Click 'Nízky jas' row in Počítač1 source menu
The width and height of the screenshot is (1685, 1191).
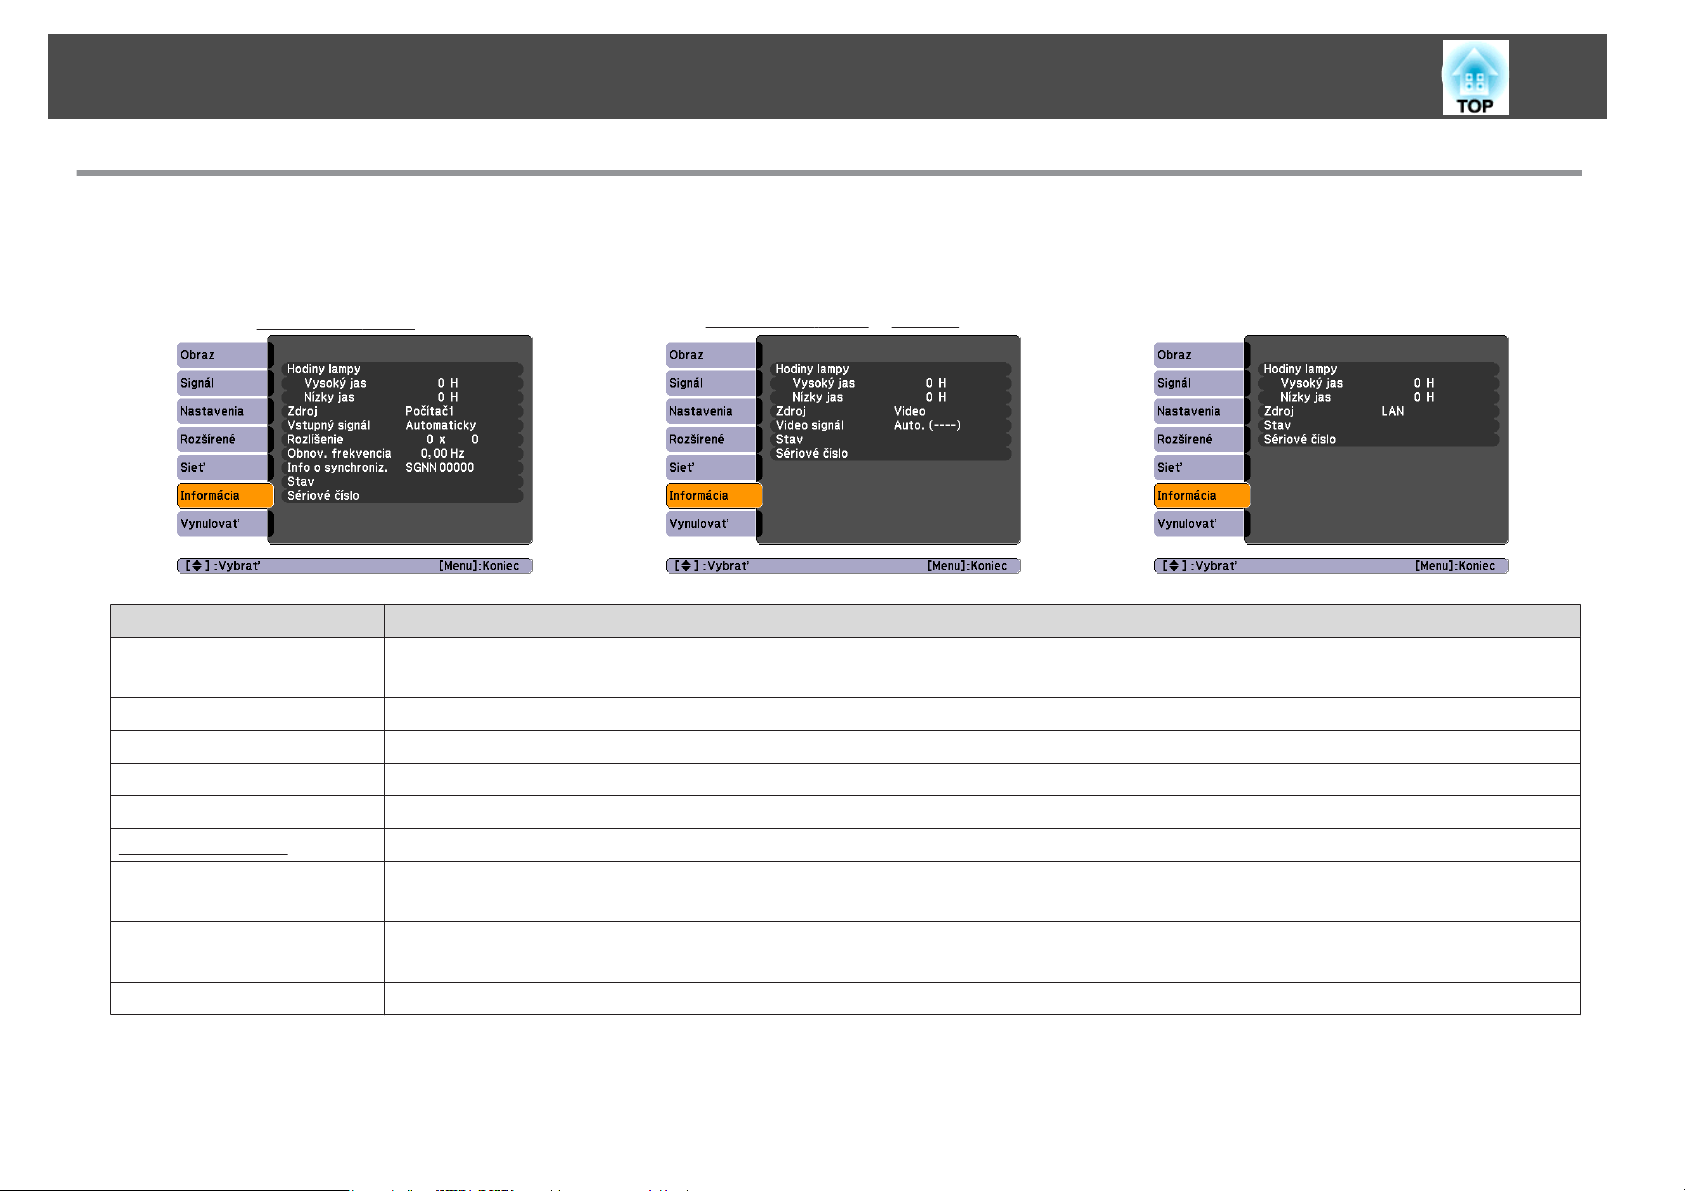[401, 397]
